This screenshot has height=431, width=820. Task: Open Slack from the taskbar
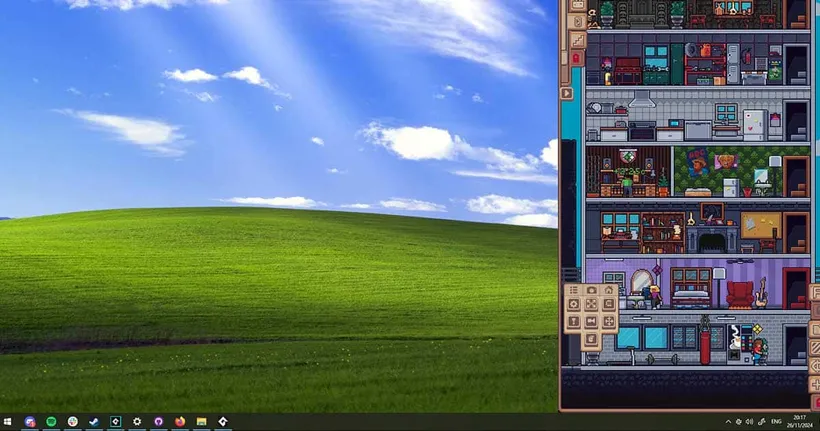[73, 422]
